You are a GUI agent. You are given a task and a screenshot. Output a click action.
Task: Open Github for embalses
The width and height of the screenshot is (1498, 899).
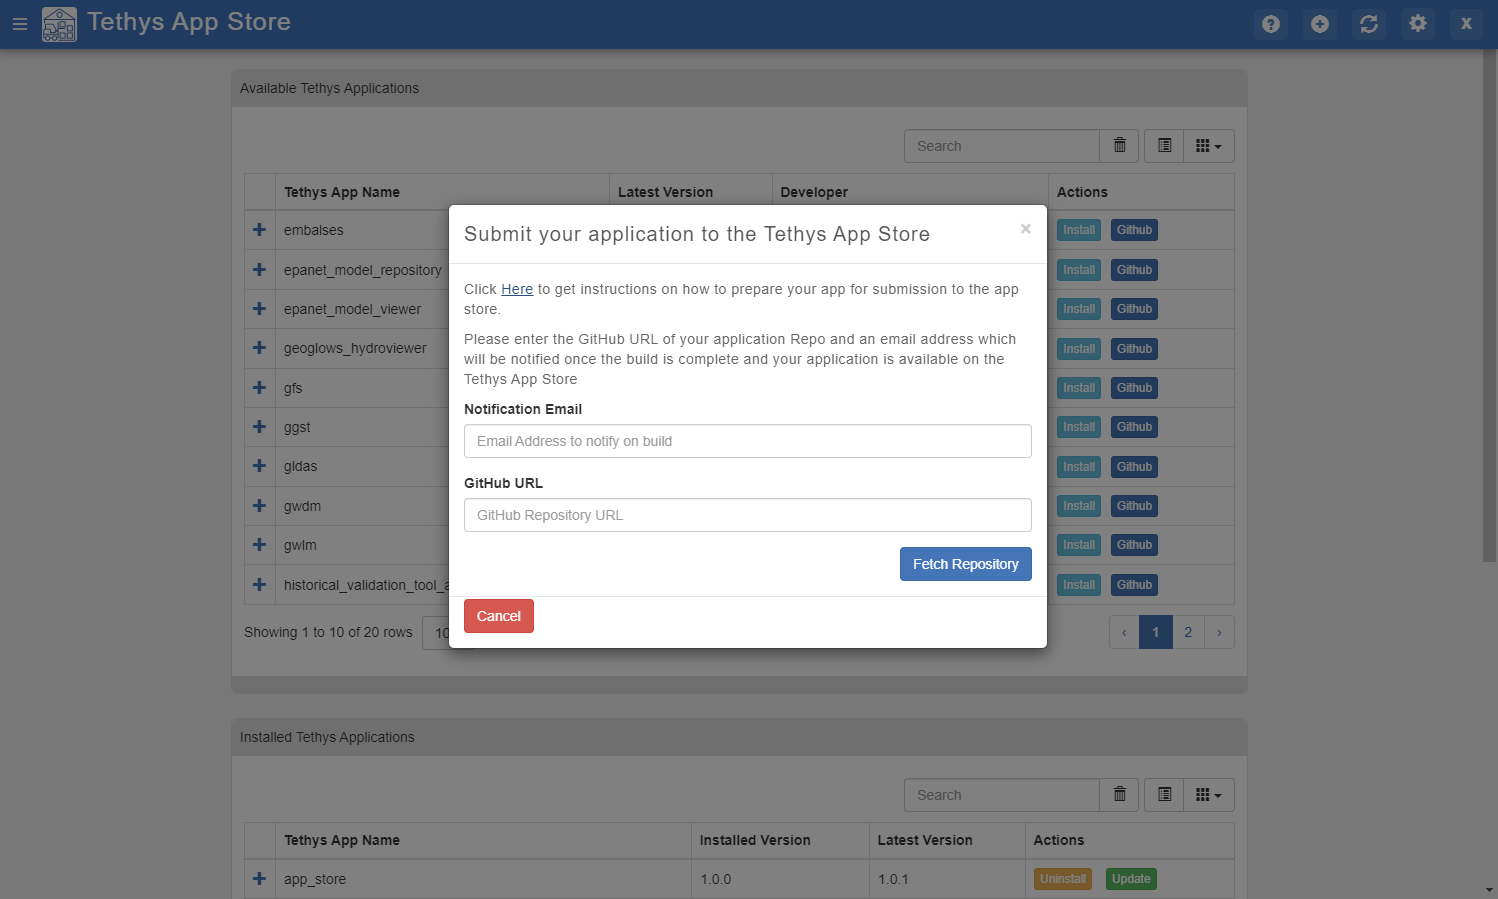tap(1134, 230)
